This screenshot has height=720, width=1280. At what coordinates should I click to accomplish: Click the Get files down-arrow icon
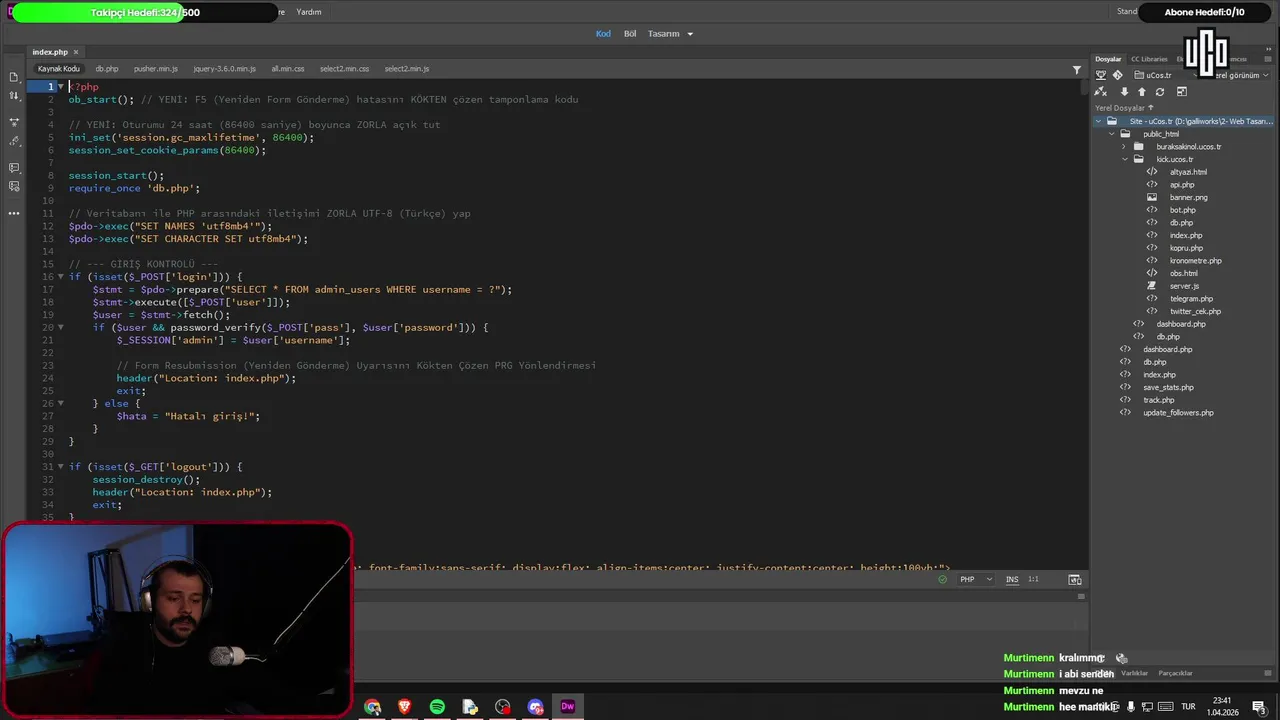point(1124,92)
